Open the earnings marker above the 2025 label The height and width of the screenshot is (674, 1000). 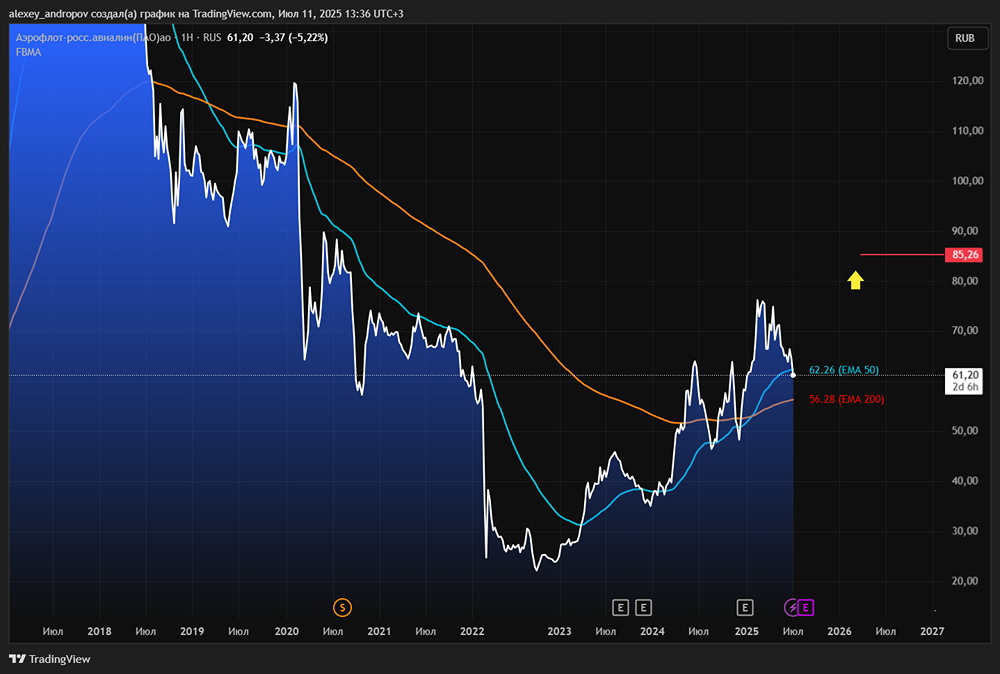[x=745, y=608]
